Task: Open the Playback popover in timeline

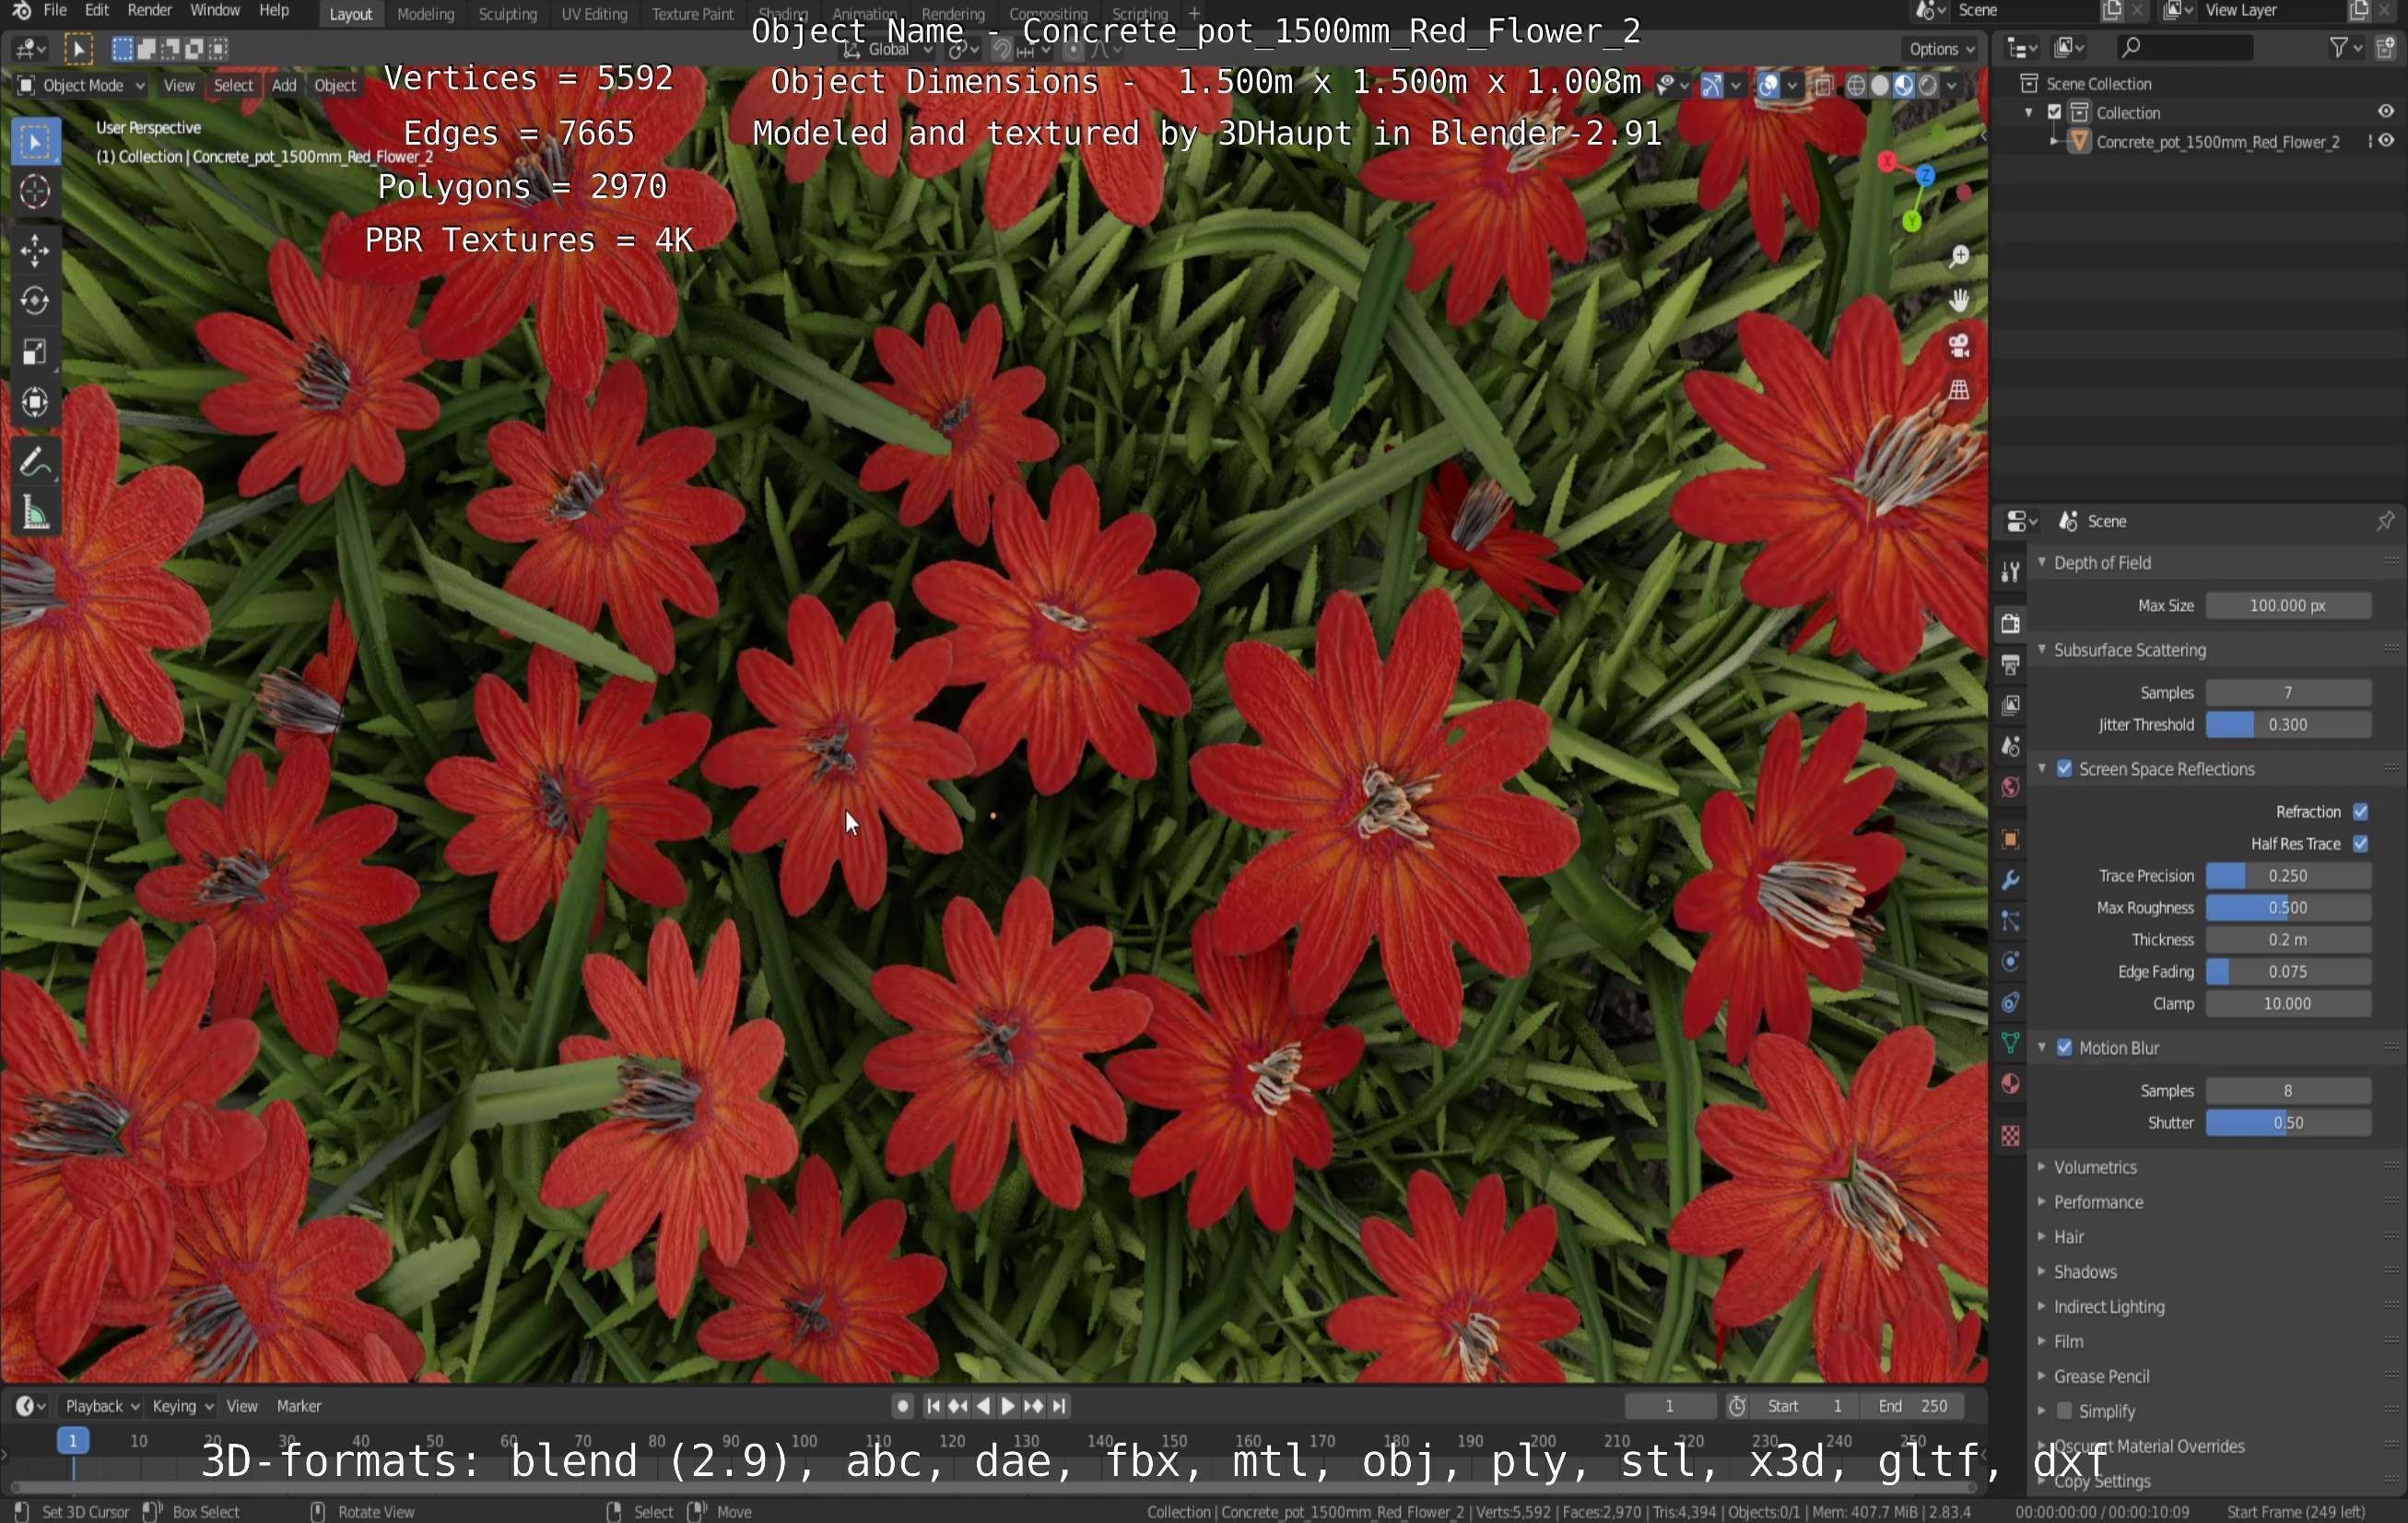Action: coord(101,1406)
